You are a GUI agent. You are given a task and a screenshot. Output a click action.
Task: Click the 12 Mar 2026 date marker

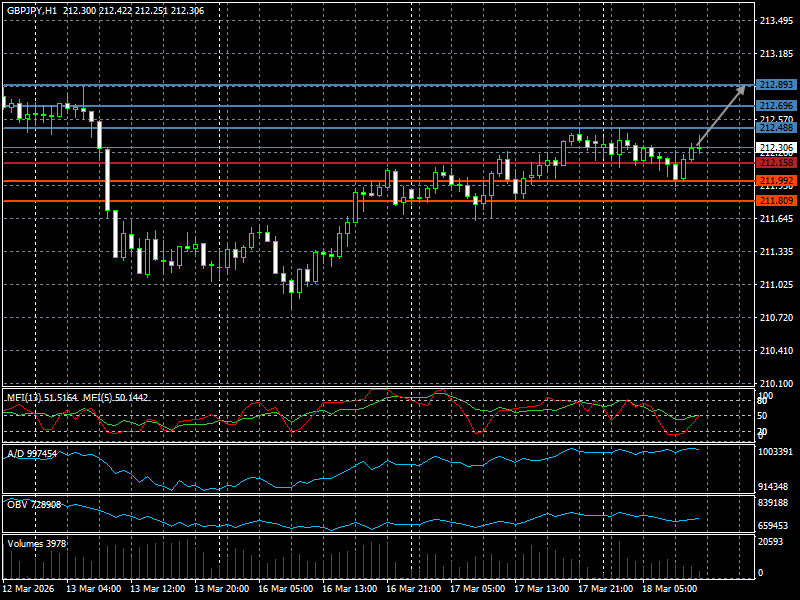pyautogui.click(x=29, y=589)
